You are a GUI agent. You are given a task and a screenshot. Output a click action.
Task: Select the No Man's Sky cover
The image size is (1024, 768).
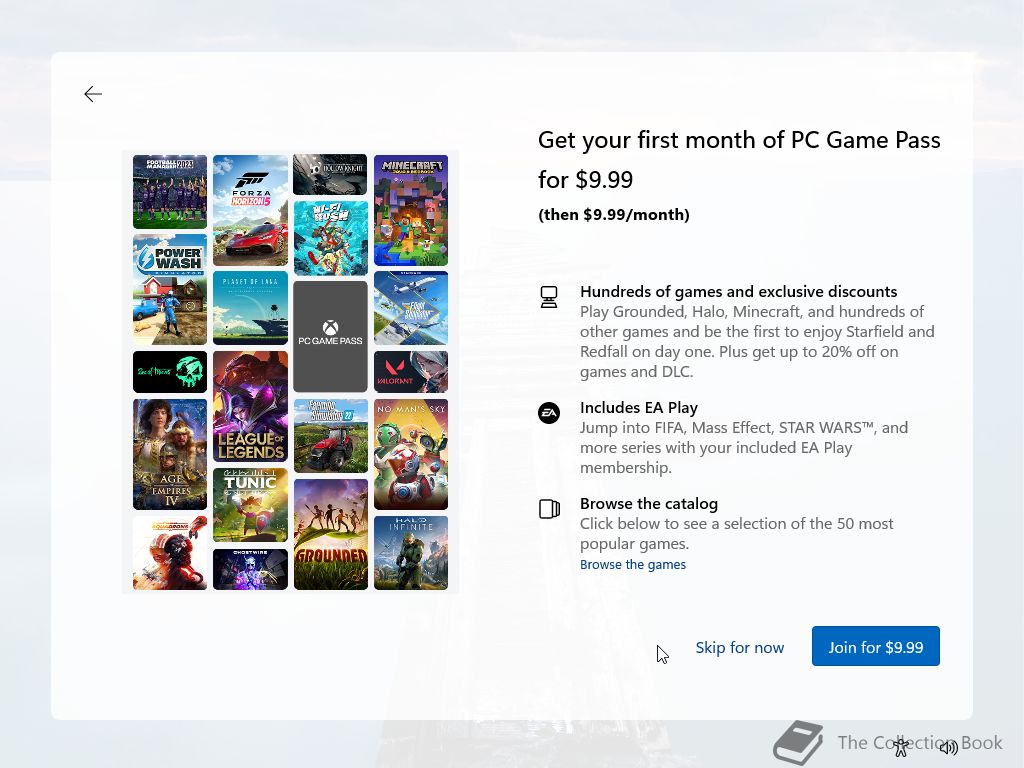click(x=411, y=455)
